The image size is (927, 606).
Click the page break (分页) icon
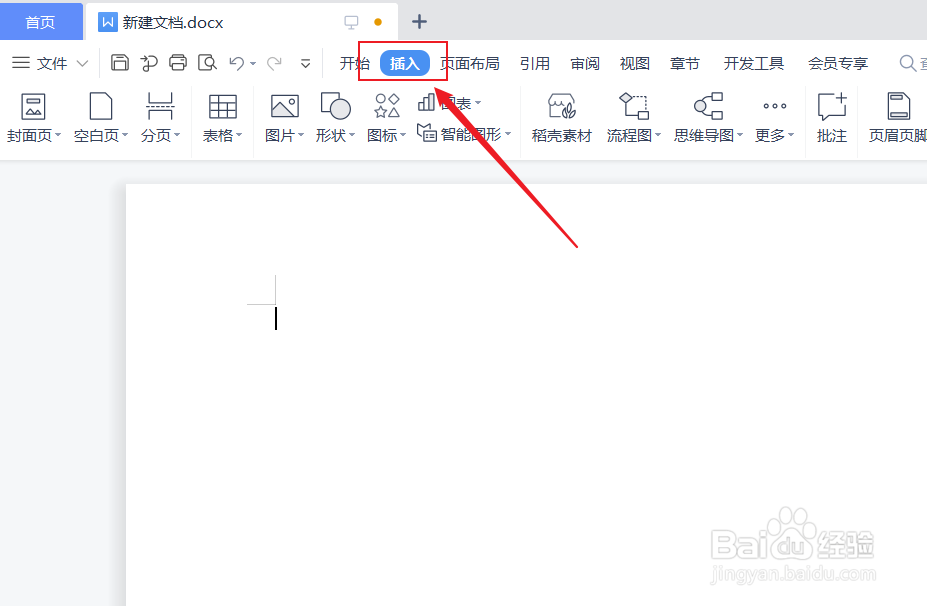point(160,106)
